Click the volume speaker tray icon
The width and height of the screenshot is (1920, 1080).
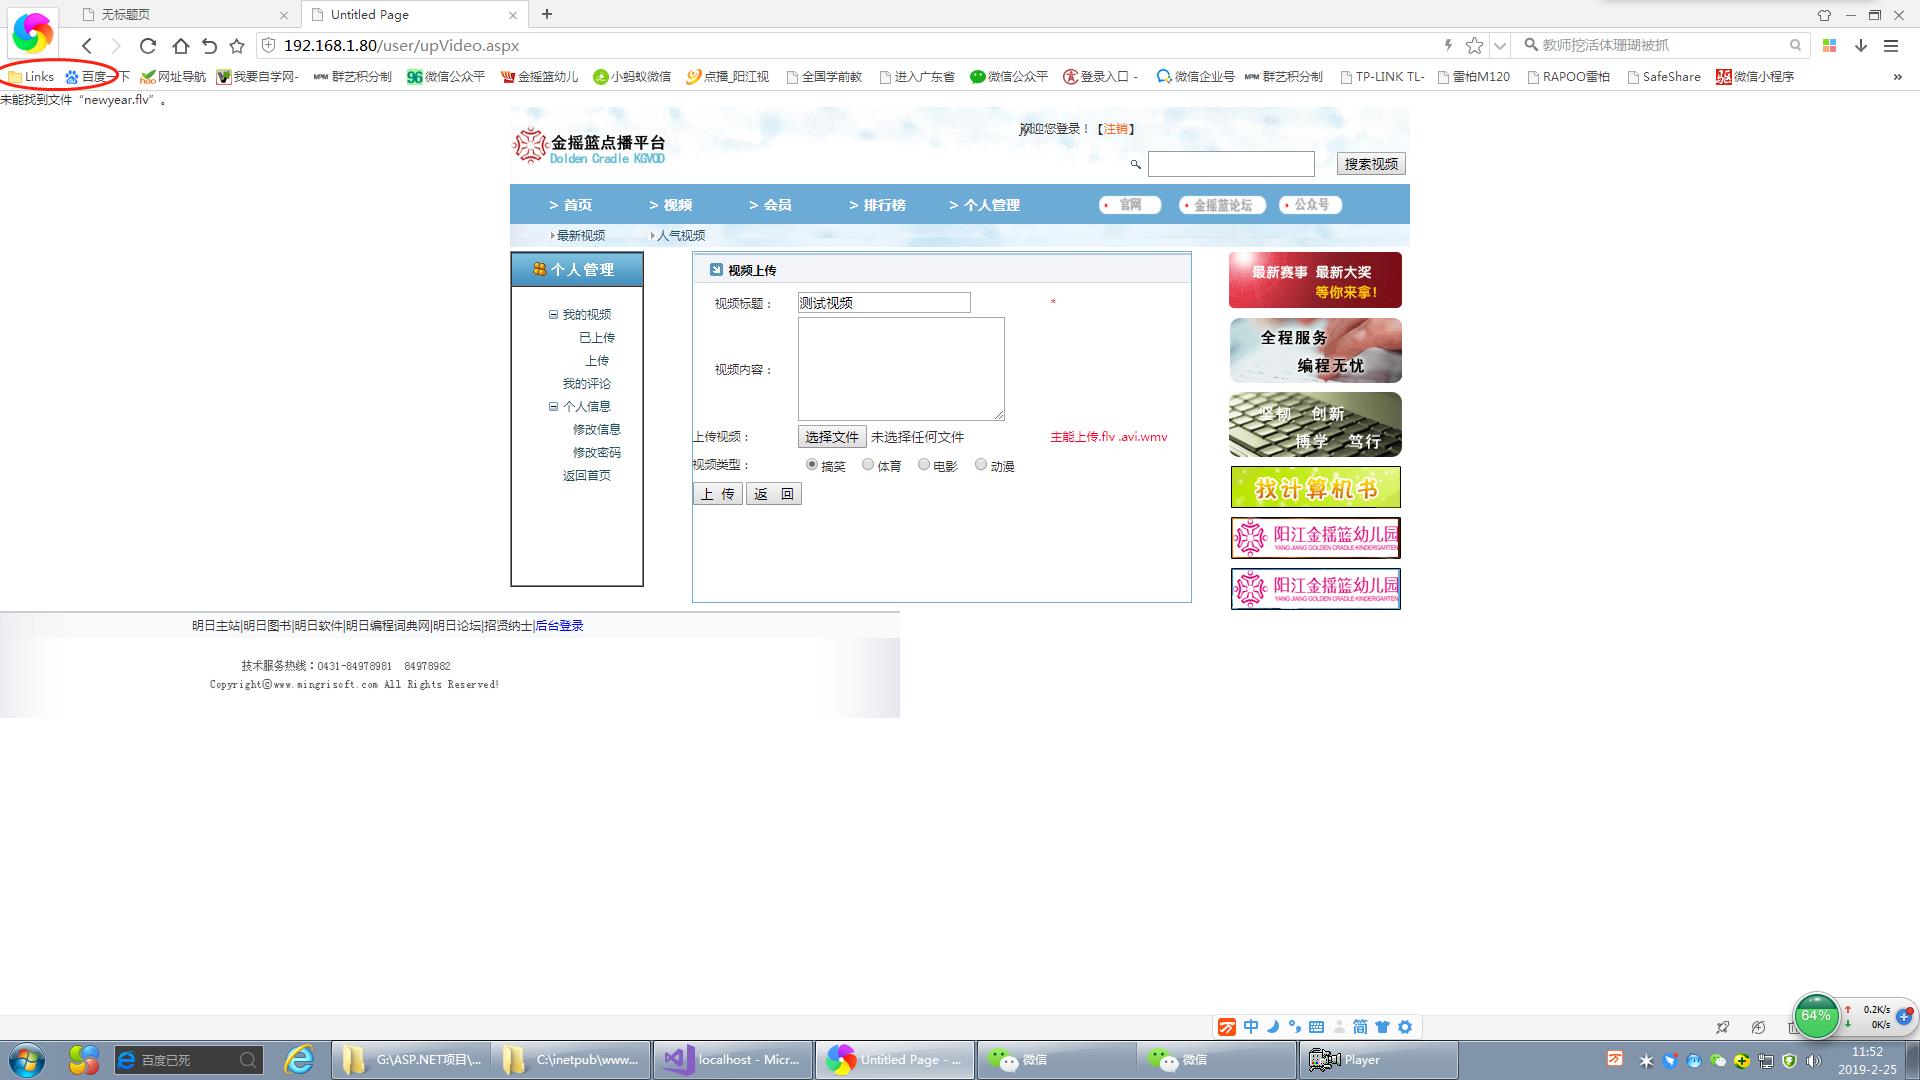pyautogui.click(x=1813, y=1061)
